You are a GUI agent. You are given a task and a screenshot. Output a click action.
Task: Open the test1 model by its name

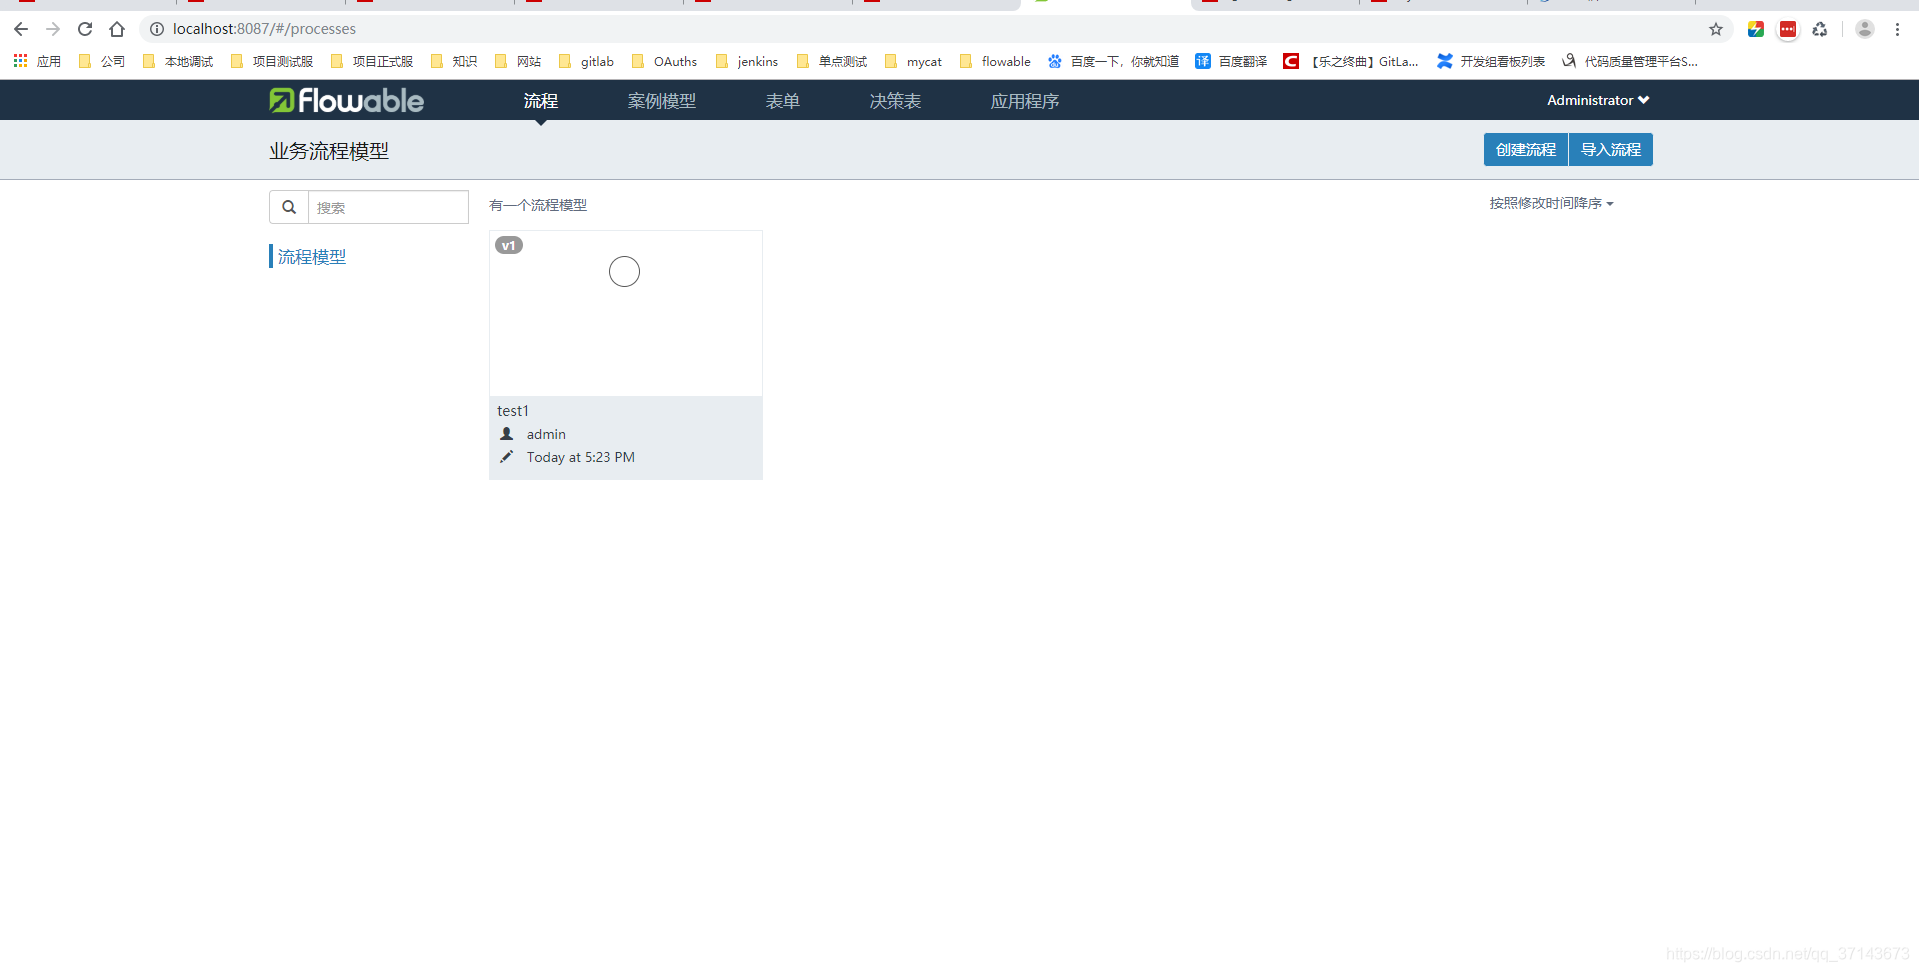tap(513, 411)
